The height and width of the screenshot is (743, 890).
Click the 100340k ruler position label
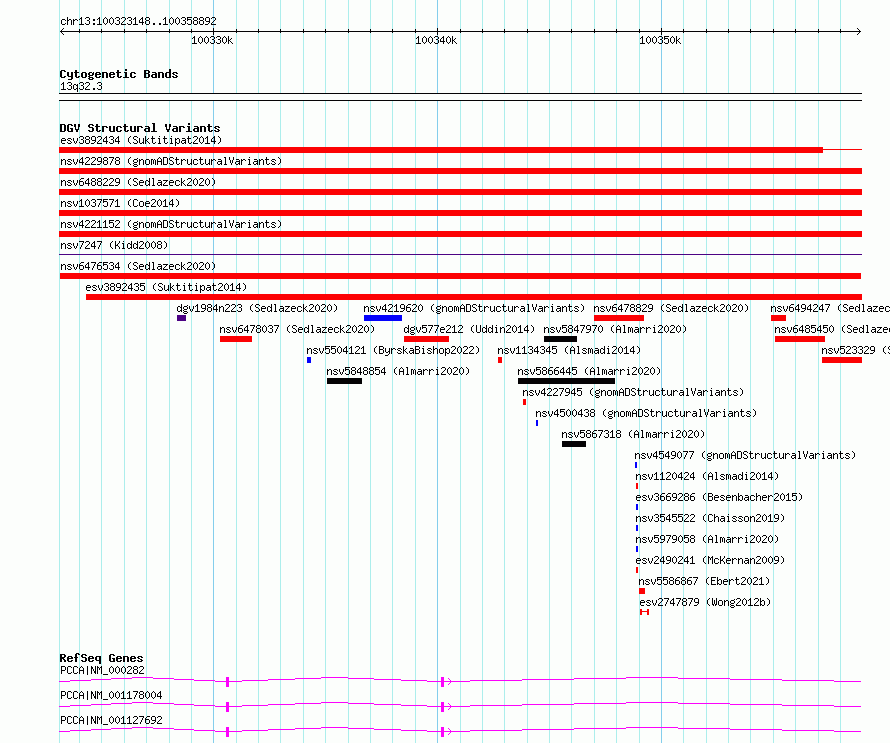pyautogui.click(x=436, y=40)
